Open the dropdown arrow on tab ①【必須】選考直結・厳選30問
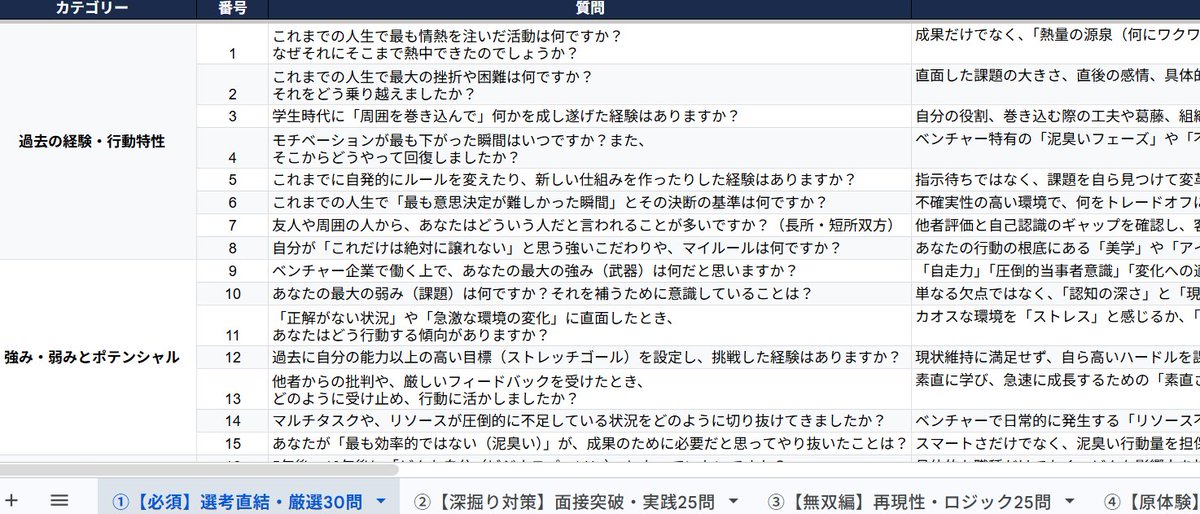1200x514 pixels. click(380, 501)
